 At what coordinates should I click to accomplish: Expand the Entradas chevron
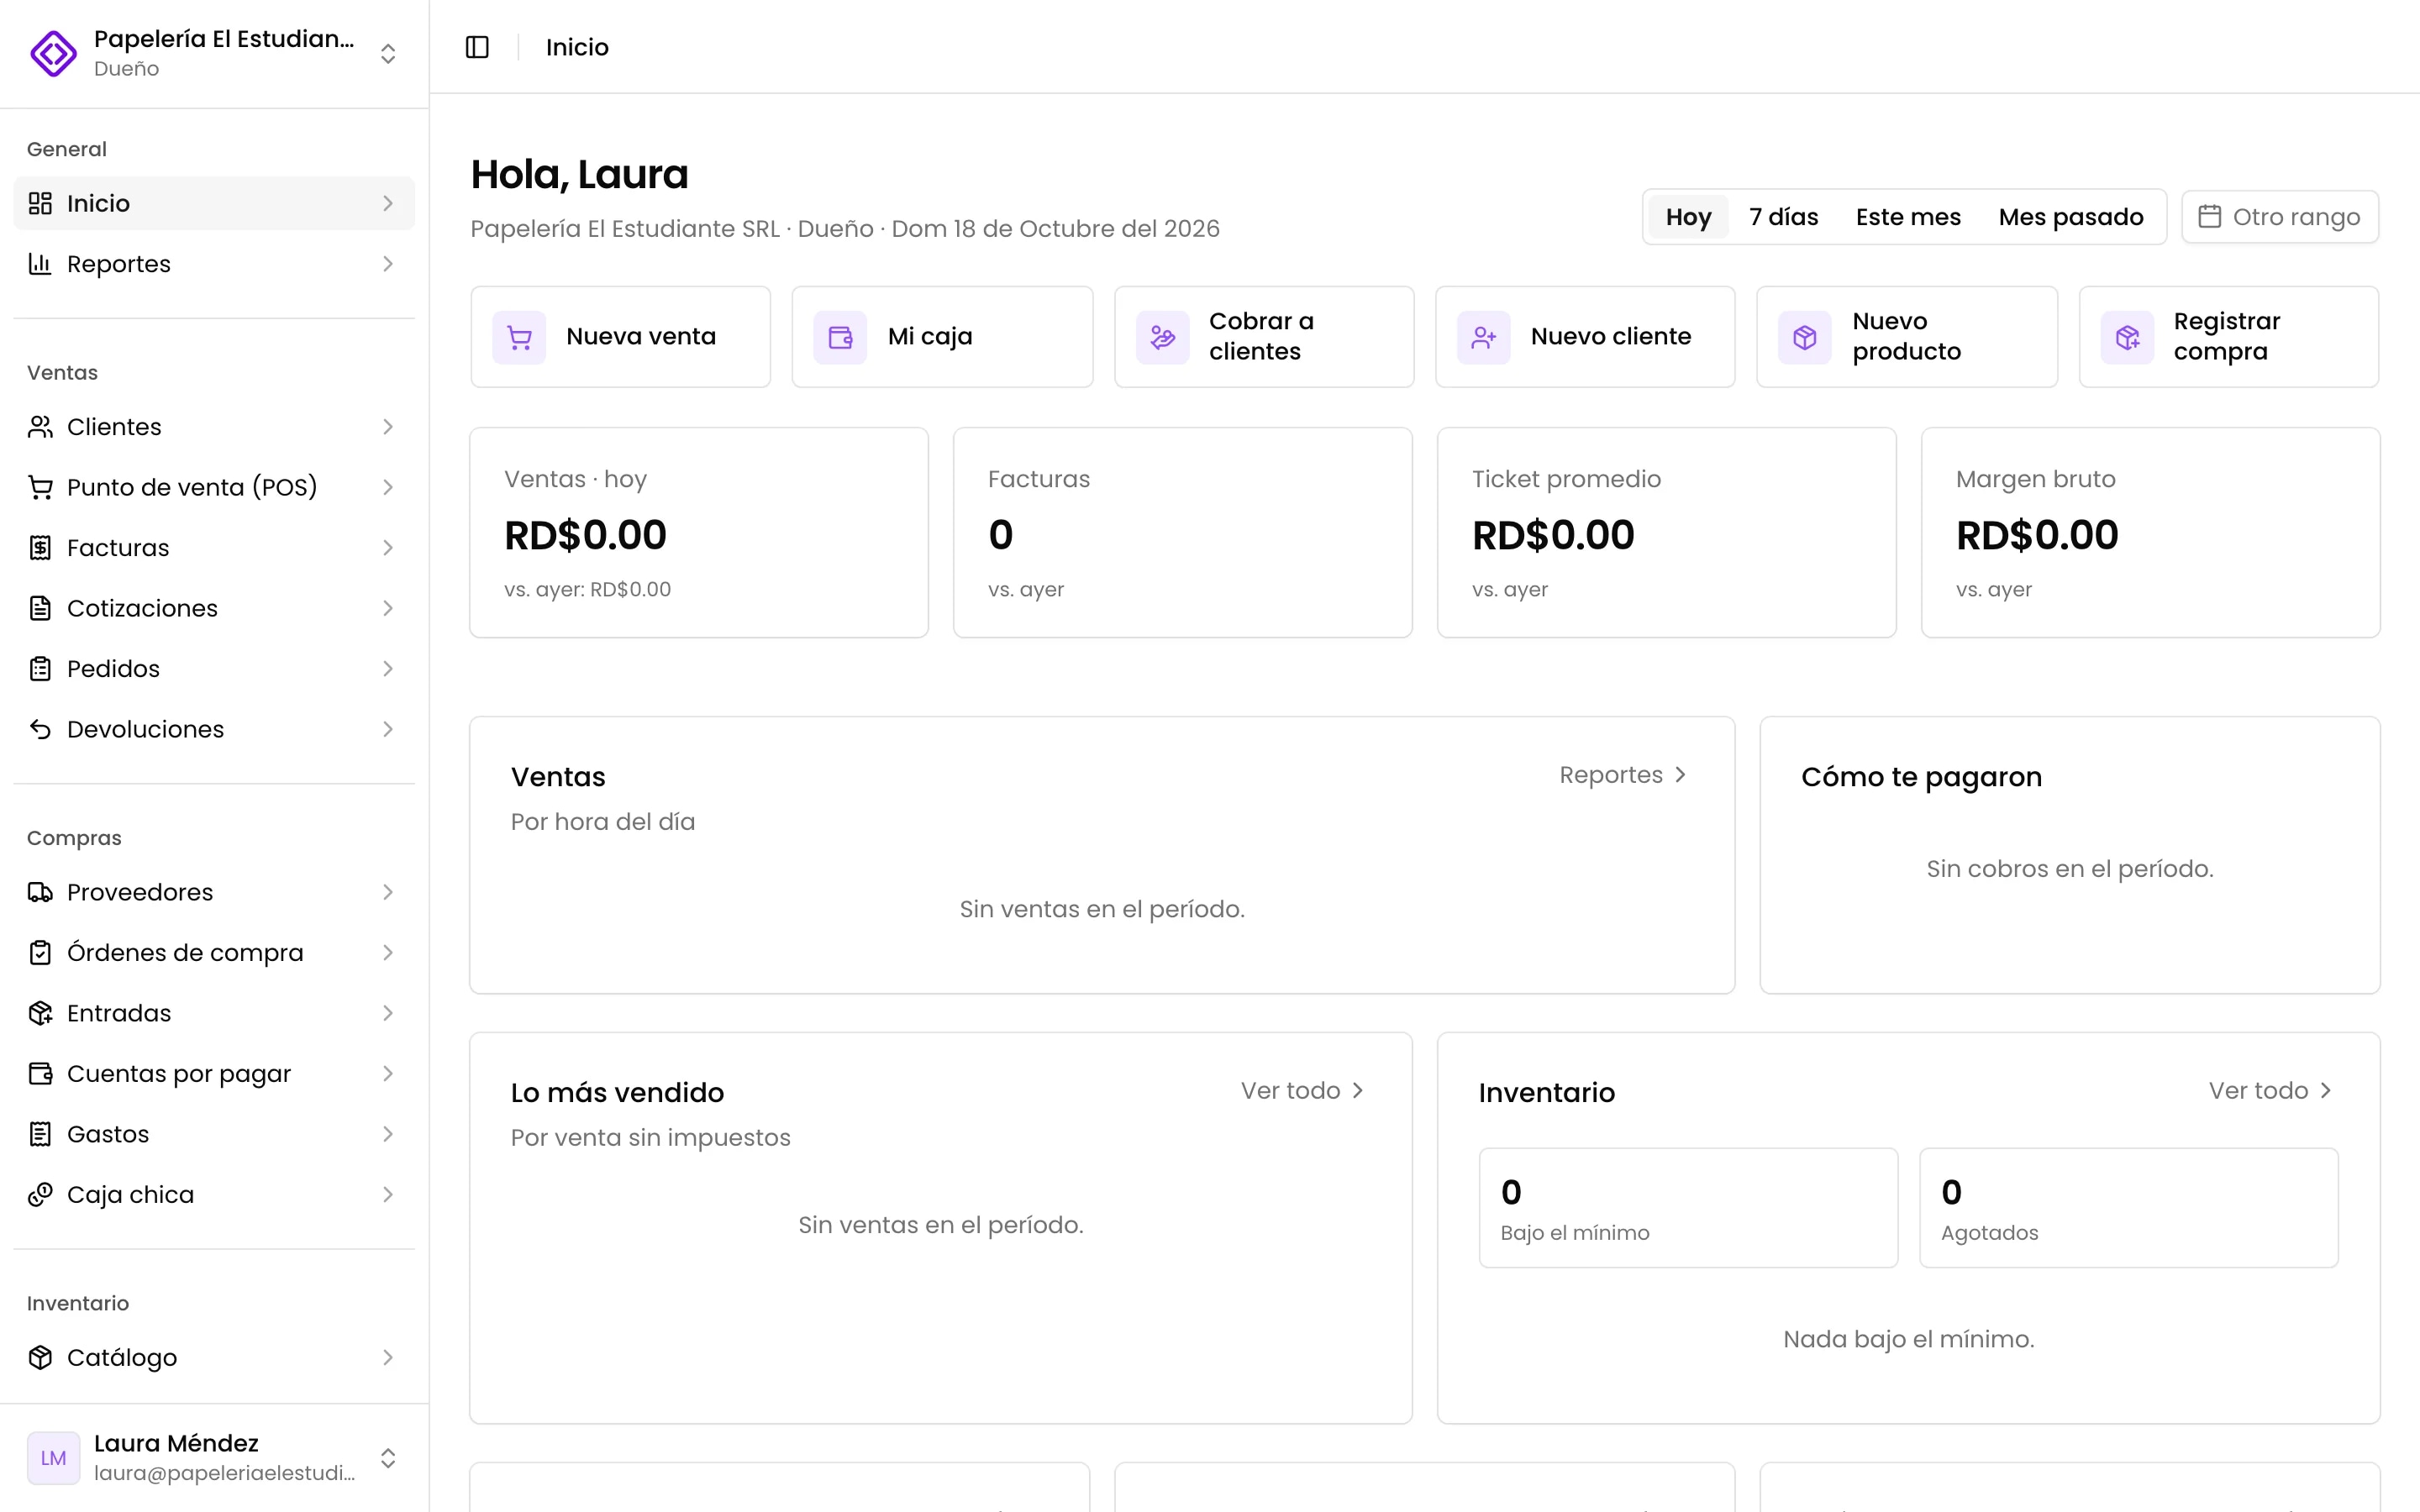pyautogui.click(x=388, y=1013)
